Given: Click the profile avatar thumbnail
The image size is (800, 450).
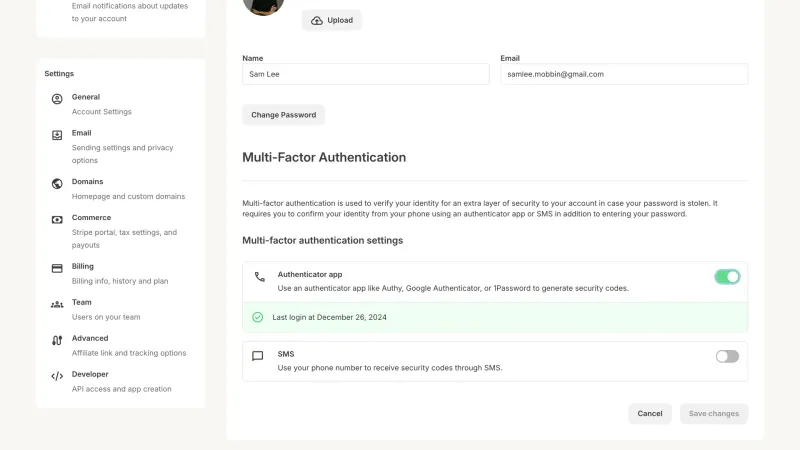Looking at the screenshot, I should 263,5.
